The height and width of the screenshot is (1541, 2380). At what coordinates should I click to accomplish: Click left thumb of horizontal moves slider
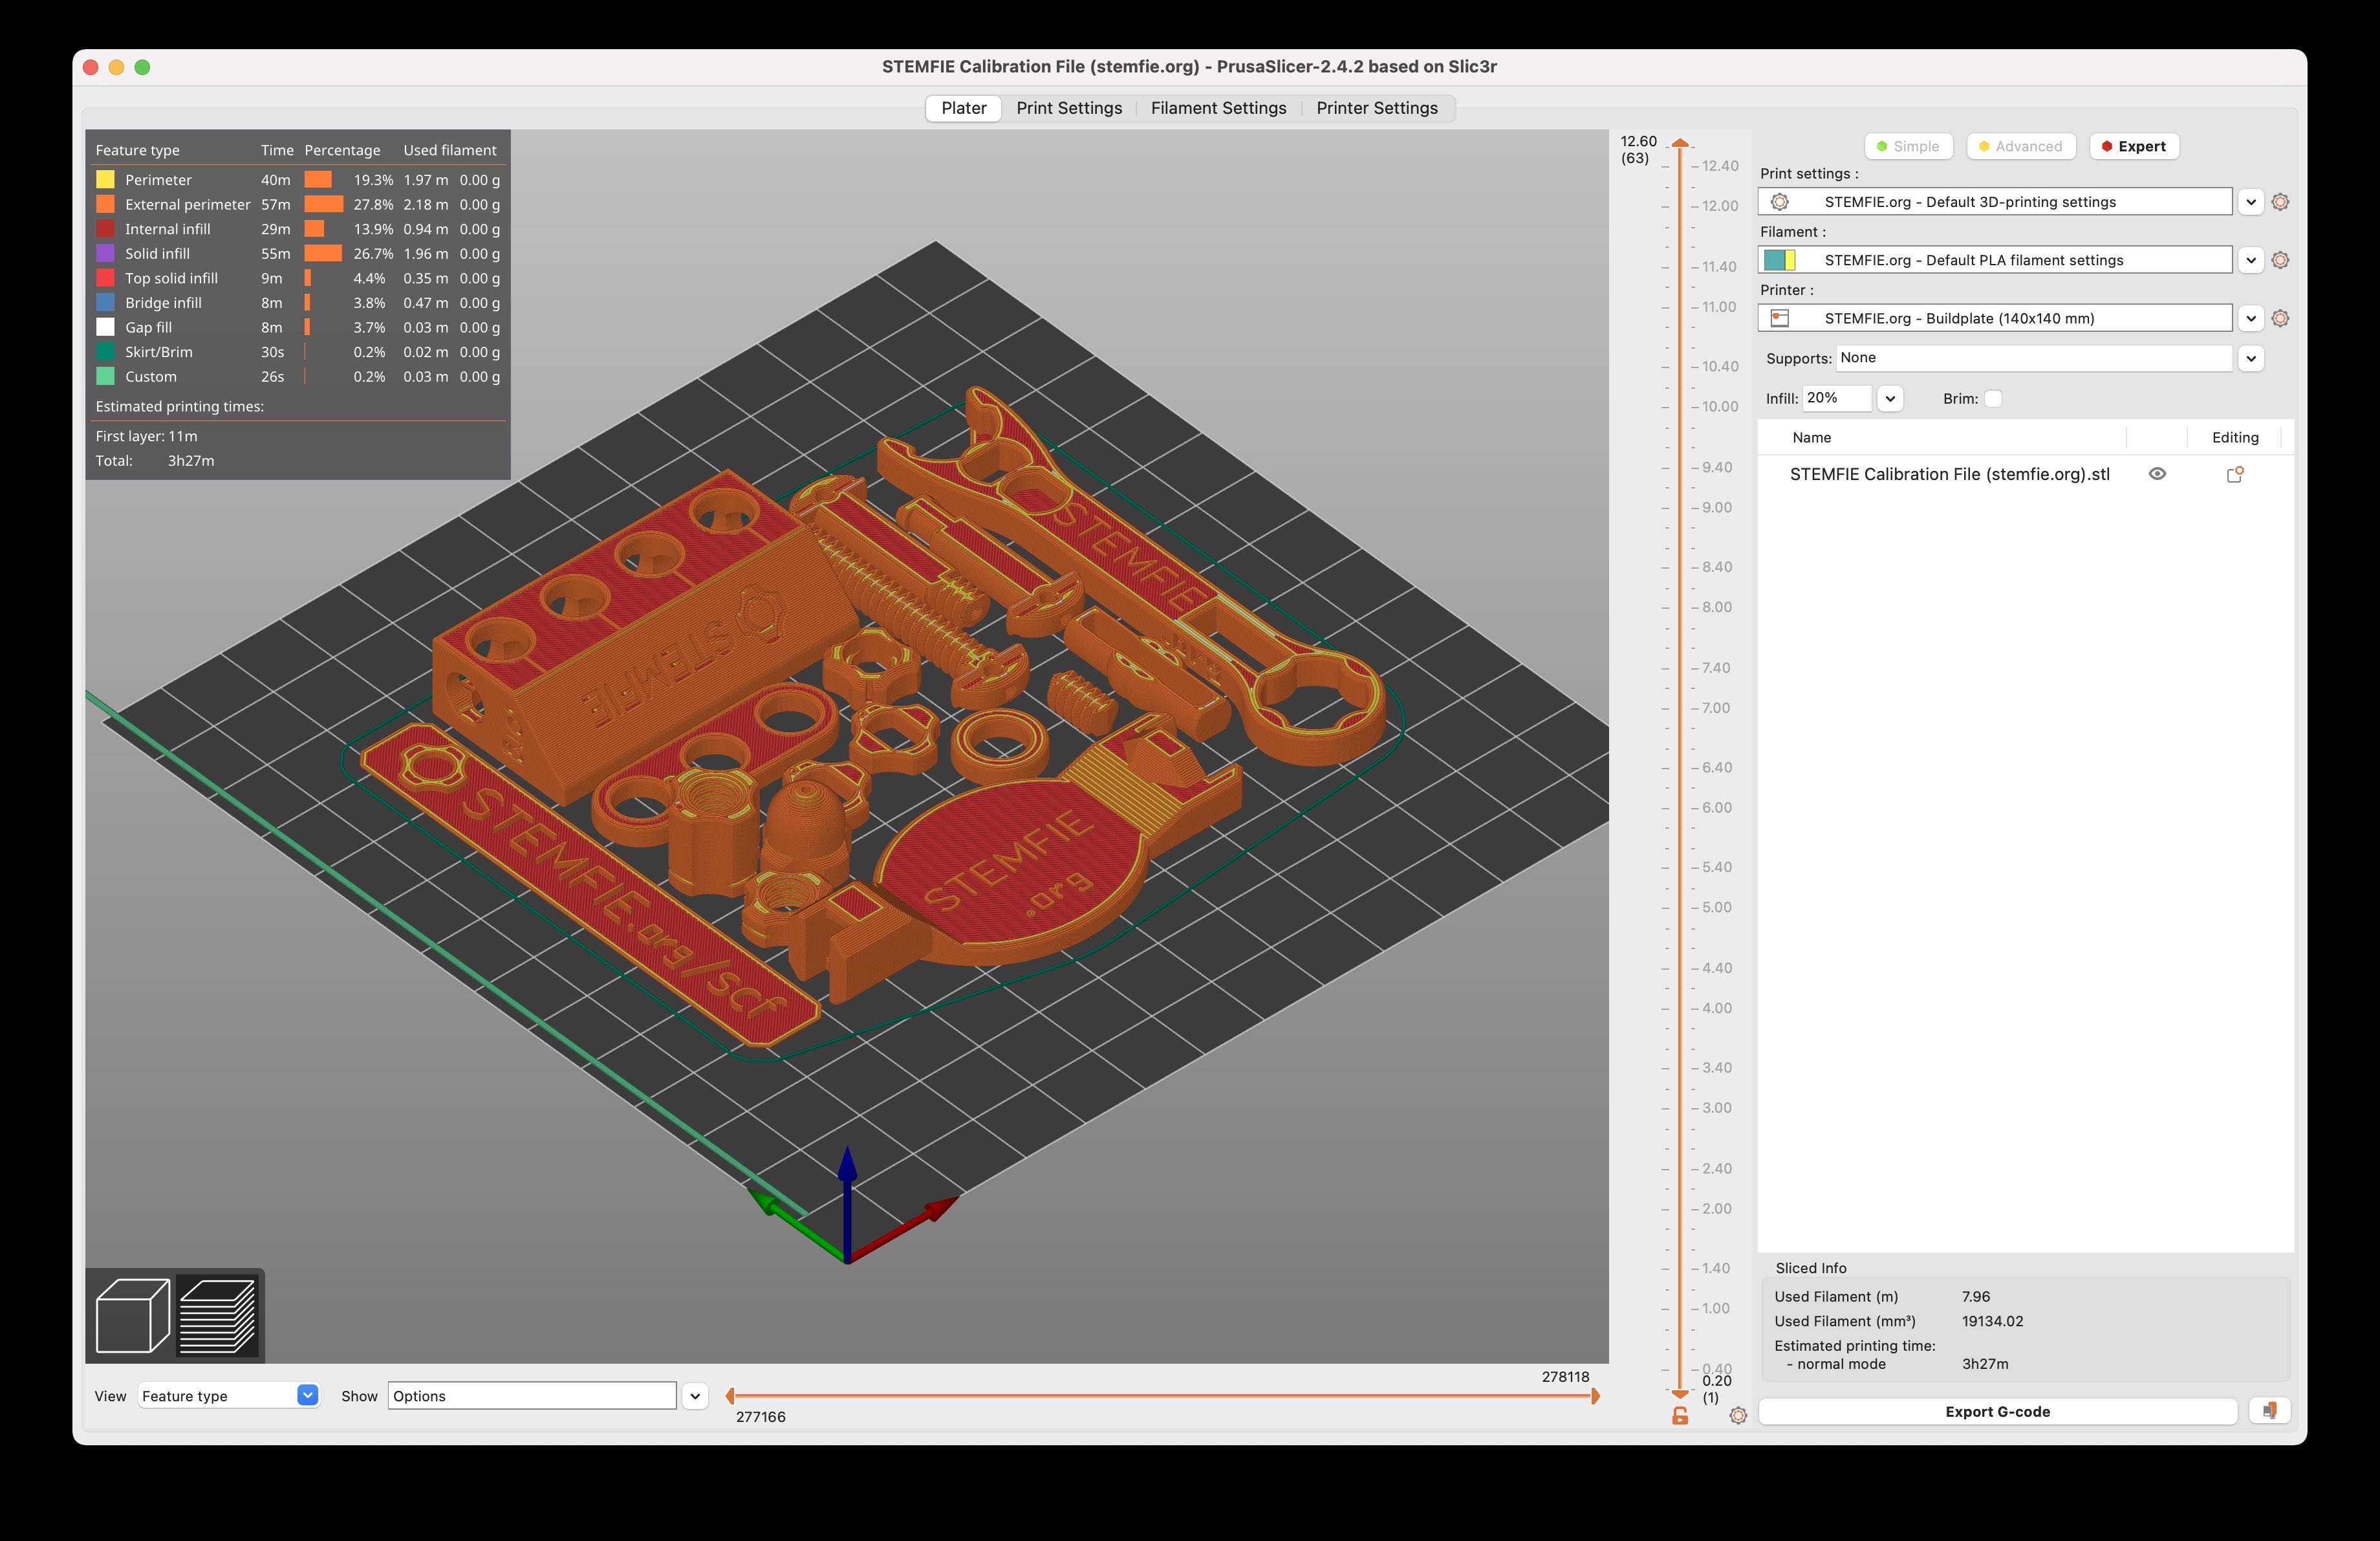point(730,1396)
